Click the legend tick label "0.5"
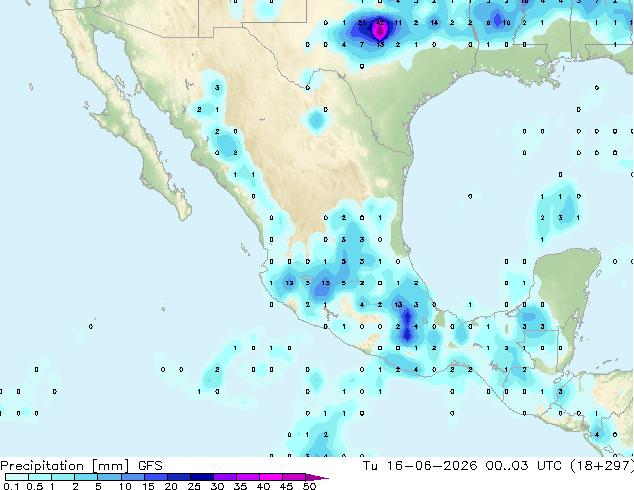Image resolution: width=634 pixels, height=490 pixels. click(35, 486)
